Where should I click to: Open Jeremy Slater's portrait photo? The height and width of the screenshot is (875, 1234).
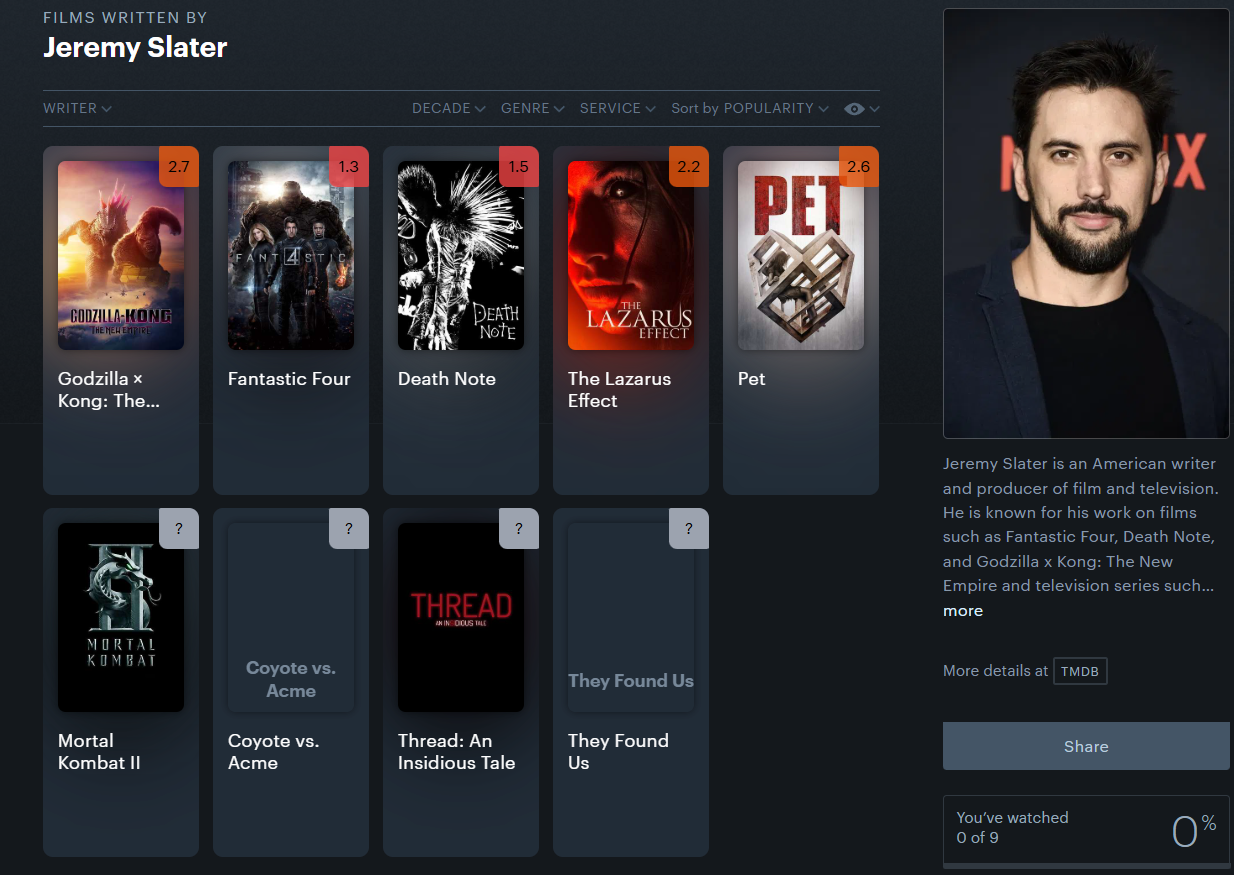(x=1086, y=224)
